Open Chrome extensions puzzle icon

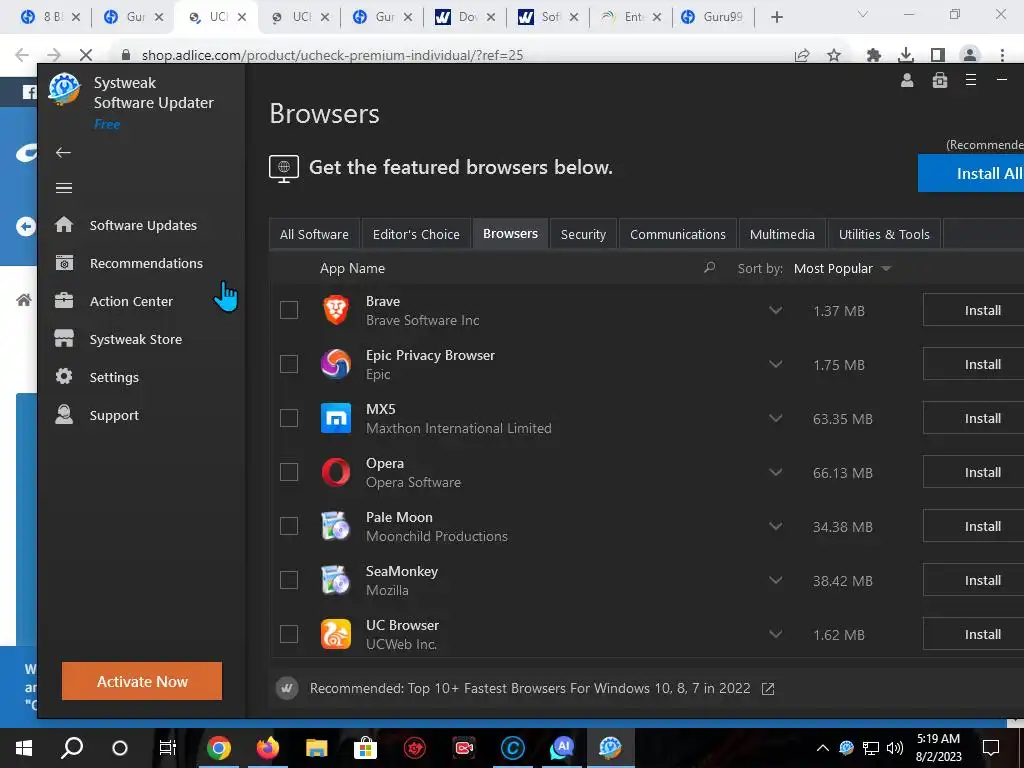click(x=873, y=56)
